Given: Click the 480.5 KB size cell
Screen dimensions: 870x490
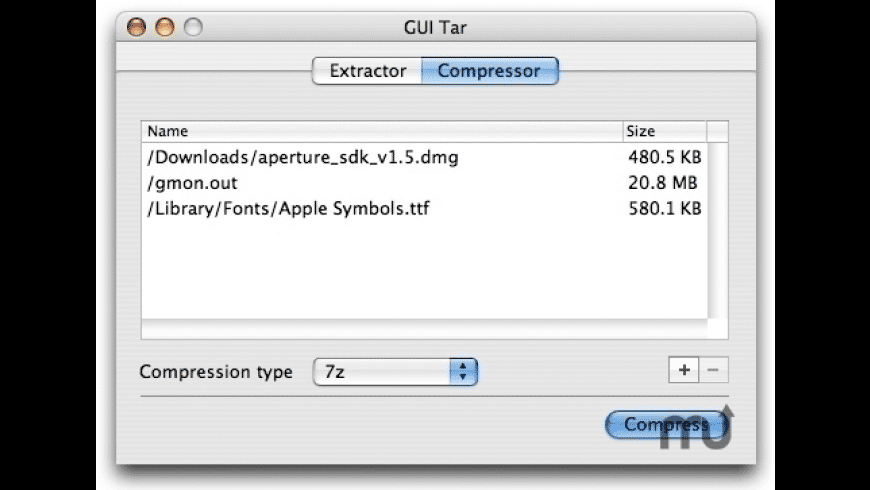Looking at the screenshot, I should pyautogui.click(x=663, y=158).
